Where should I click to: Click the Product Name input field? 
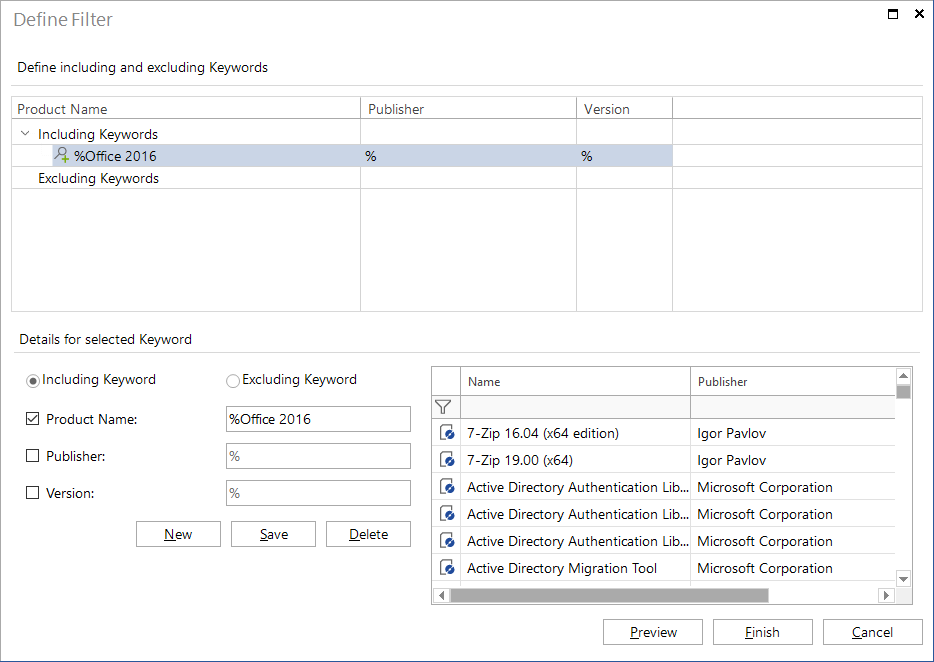318,419
